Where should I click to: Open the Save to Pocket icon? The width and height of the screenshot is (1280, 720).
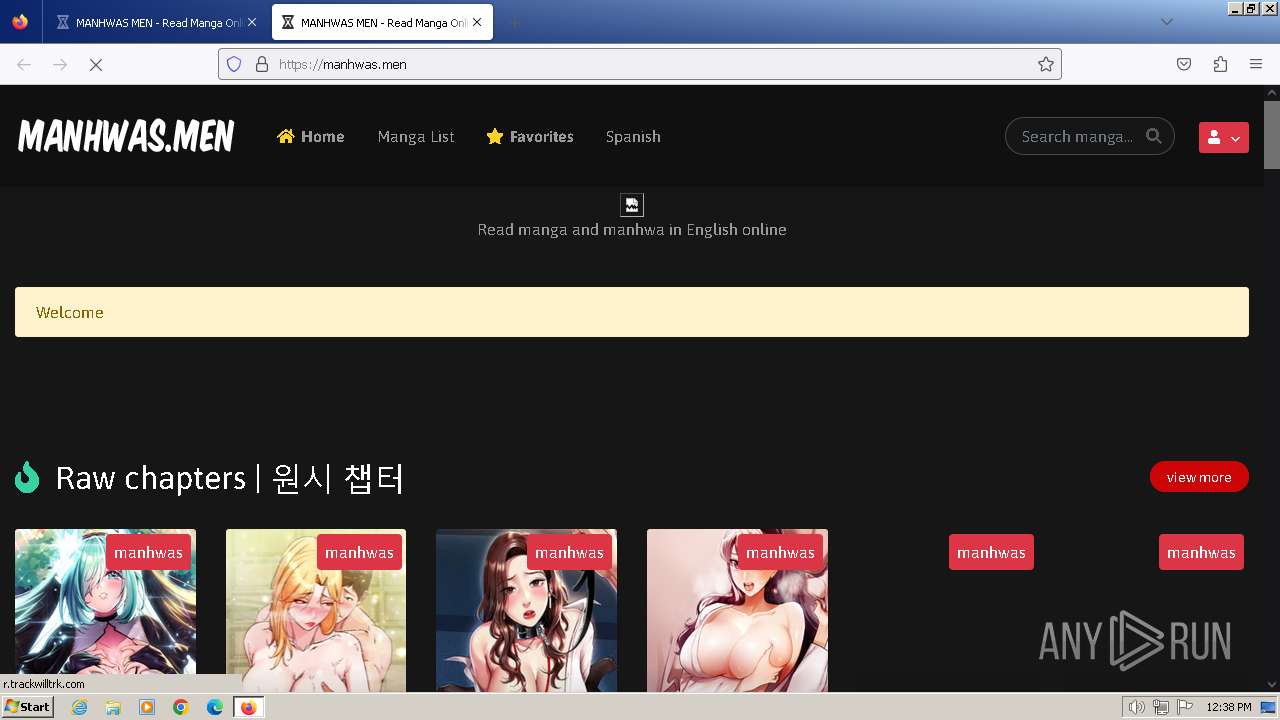pos(1184,64)
